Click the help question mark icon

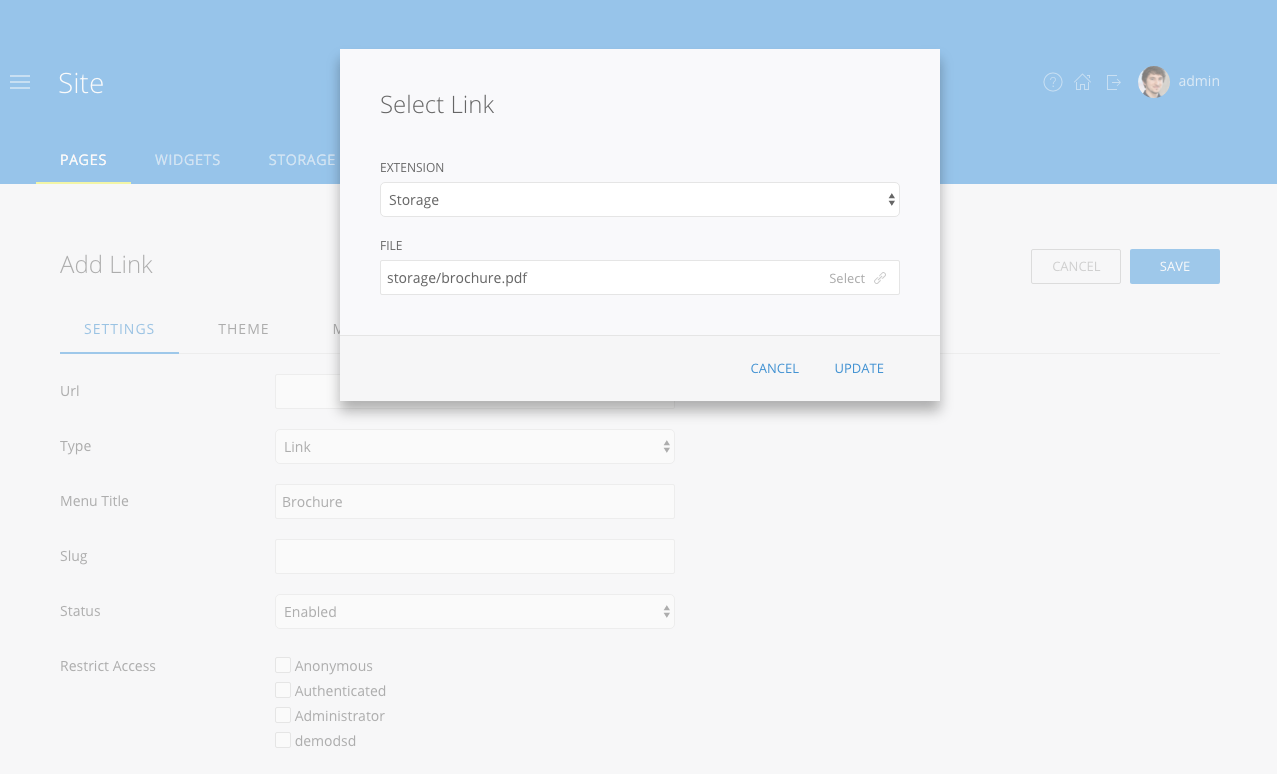pos(1052,82)
